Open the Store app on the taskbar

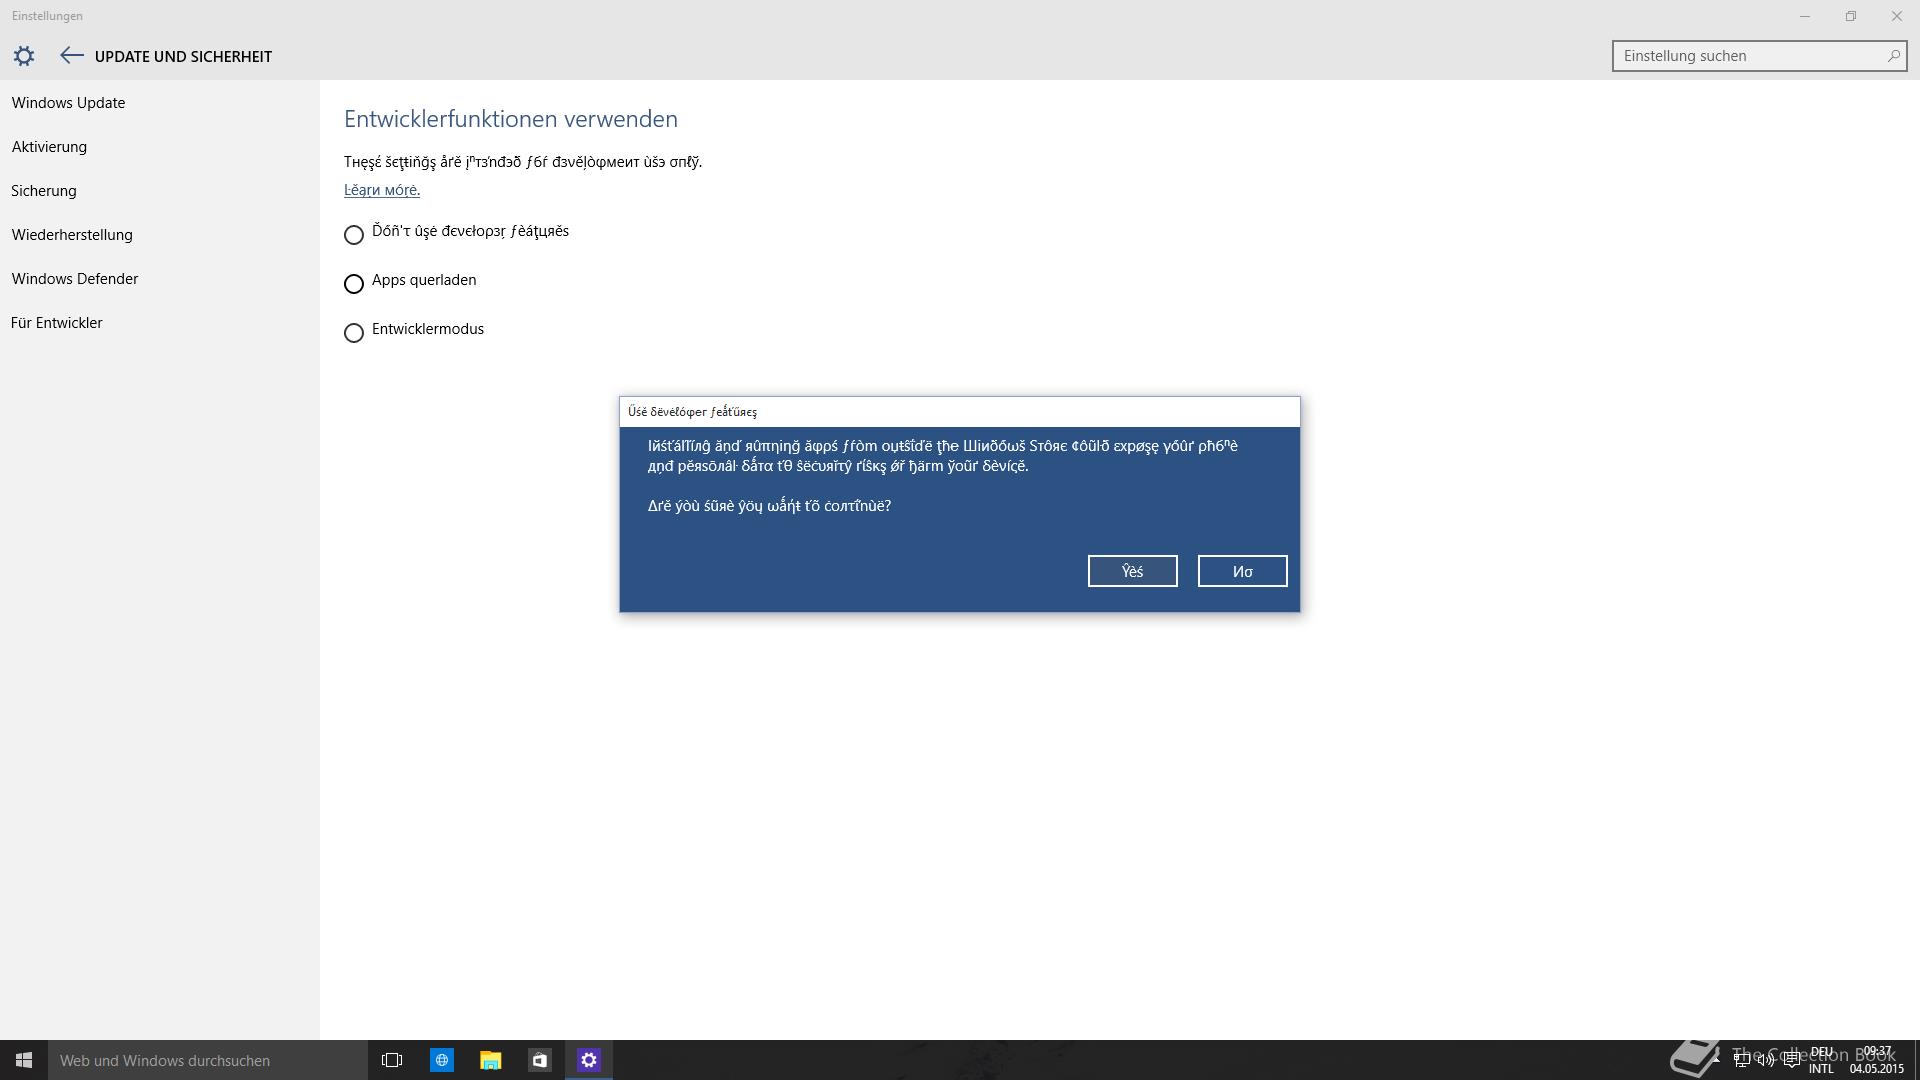coord(540,1060)
